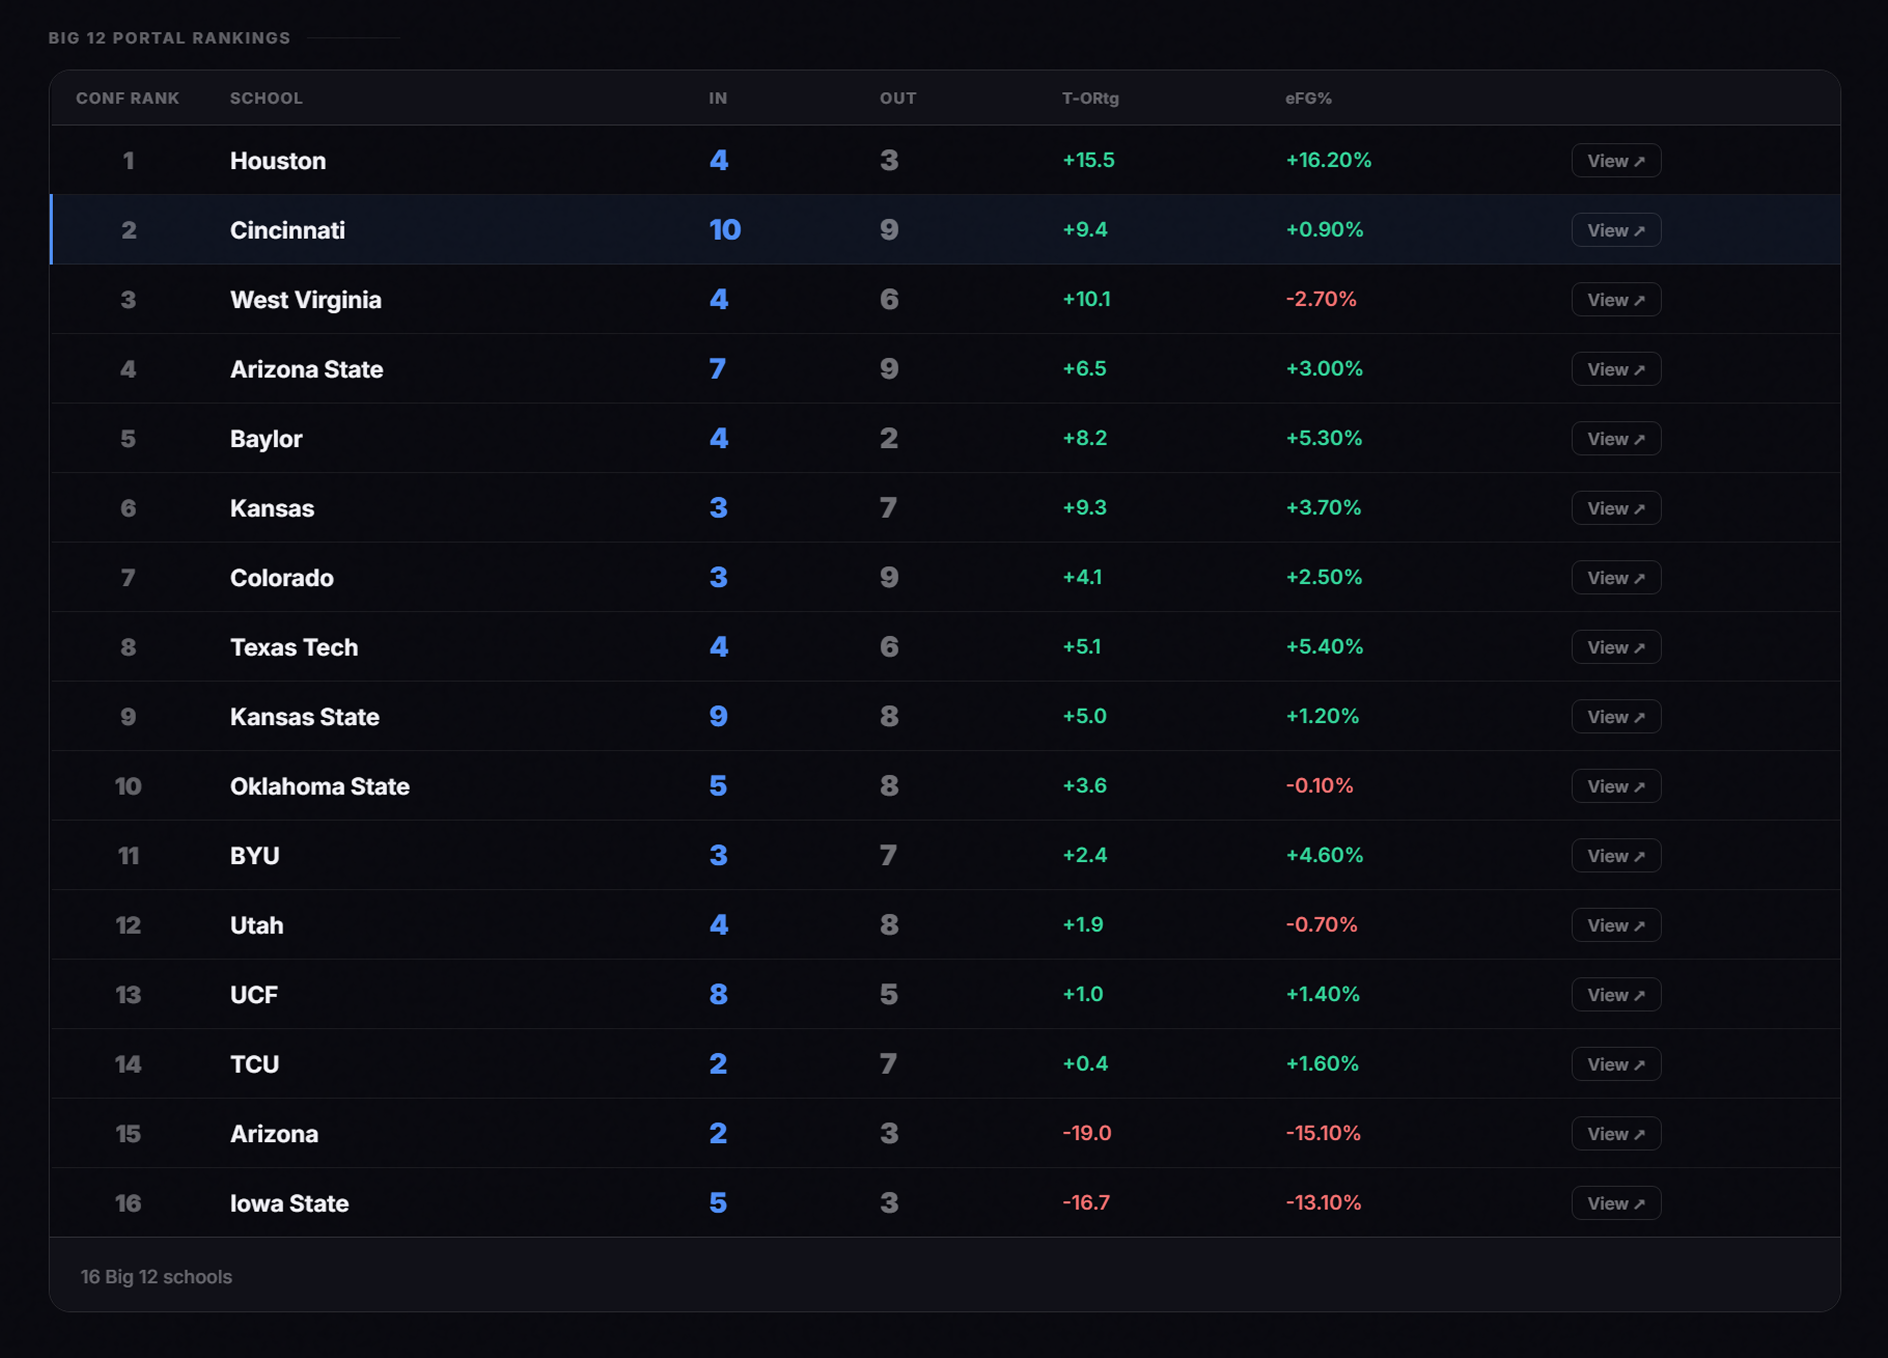Click Kansas's +9.3 T-ORtg value
This screenshot has height=1358, width=1888.
point(1084,508)
